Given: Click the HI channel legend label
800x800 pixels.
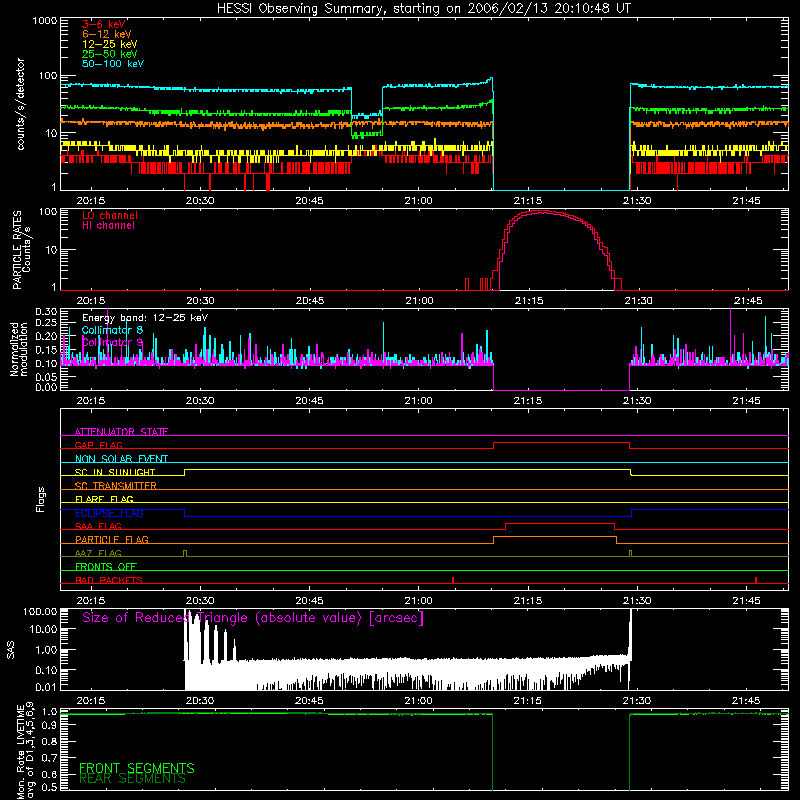Looking at the screenshot, I should pyautogui.click(x=108, y=226).
